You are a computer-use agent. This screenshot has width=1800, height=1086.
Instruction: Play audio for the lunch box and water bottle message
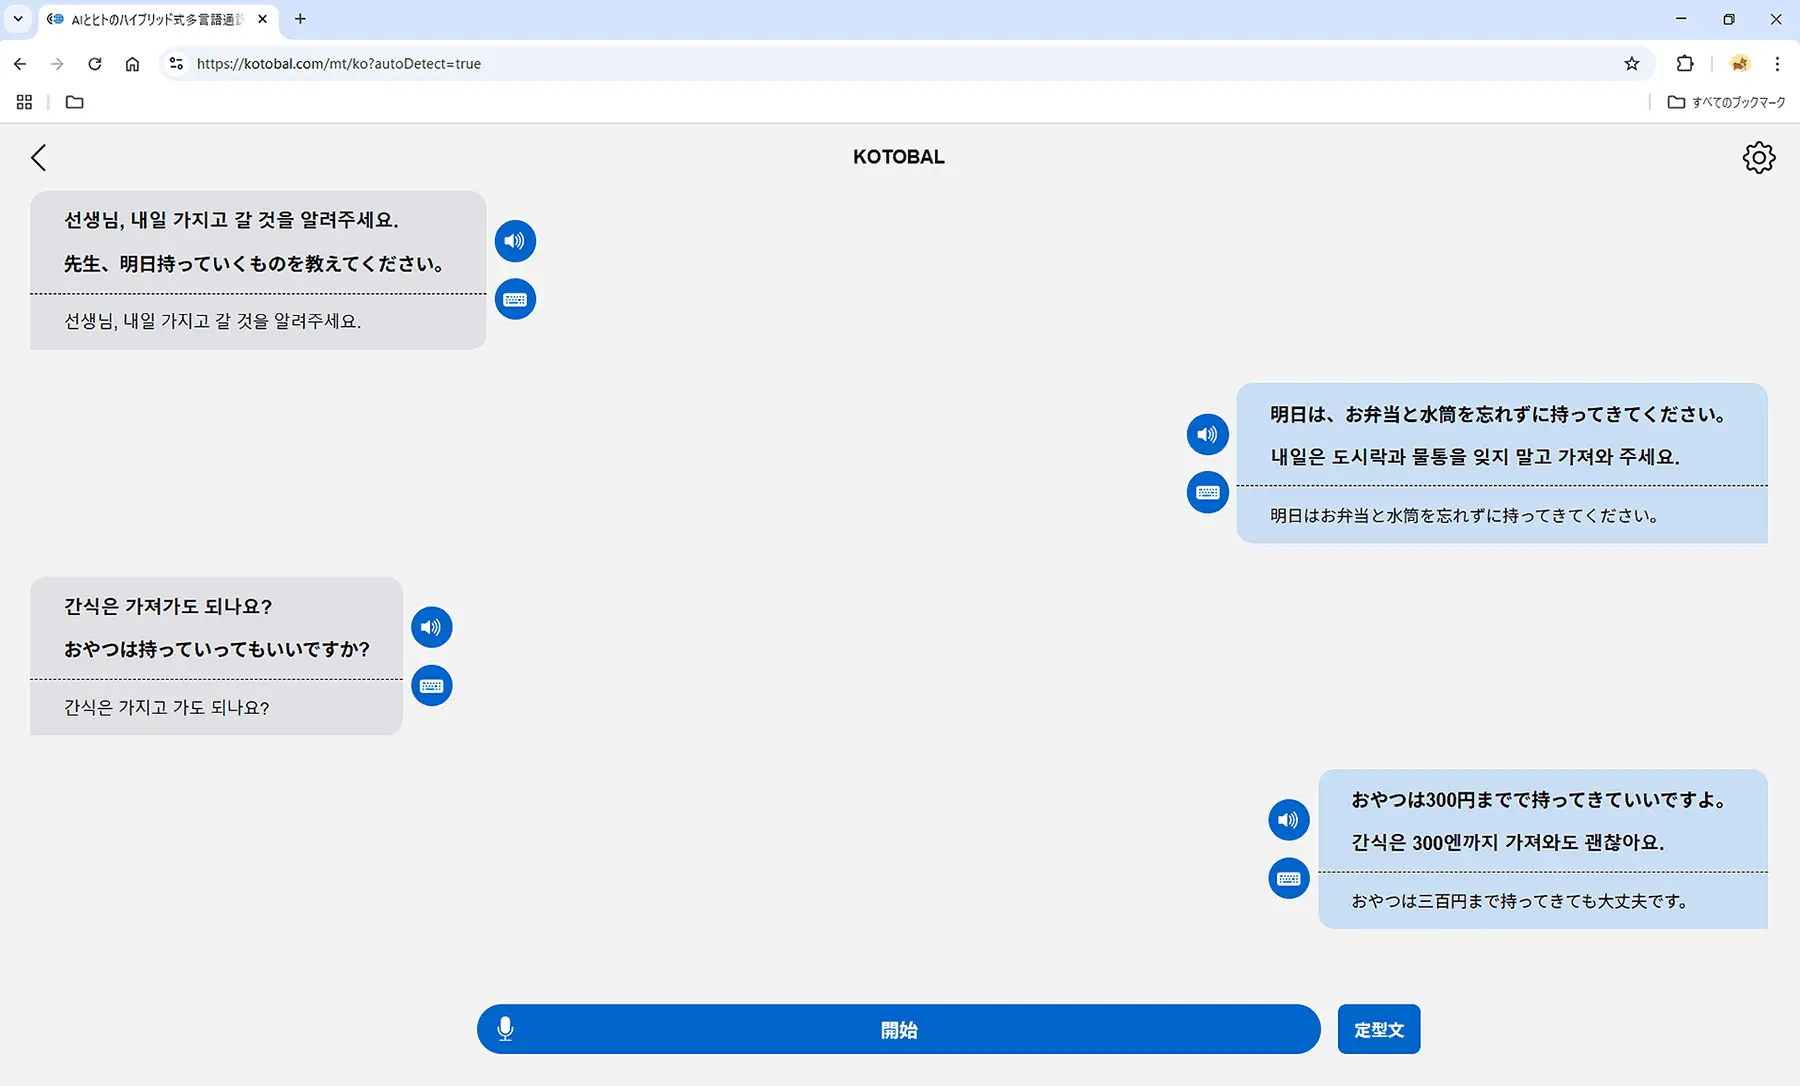tap(1207, 434)
